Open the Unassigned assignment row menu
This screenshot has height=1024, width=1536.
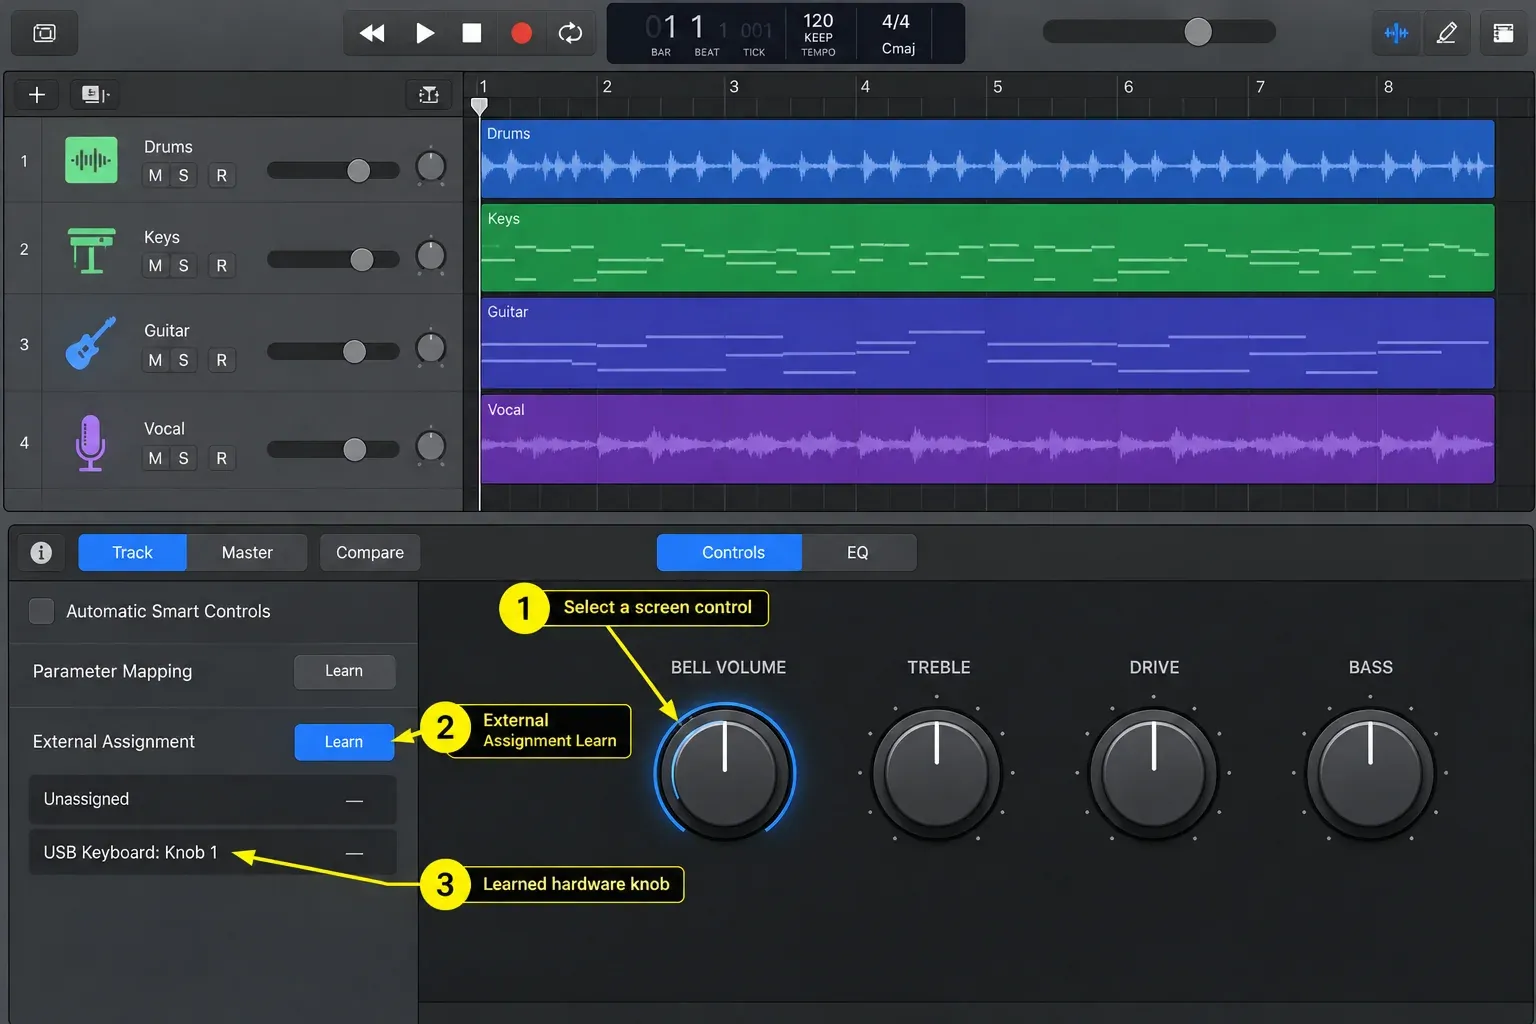212,799
